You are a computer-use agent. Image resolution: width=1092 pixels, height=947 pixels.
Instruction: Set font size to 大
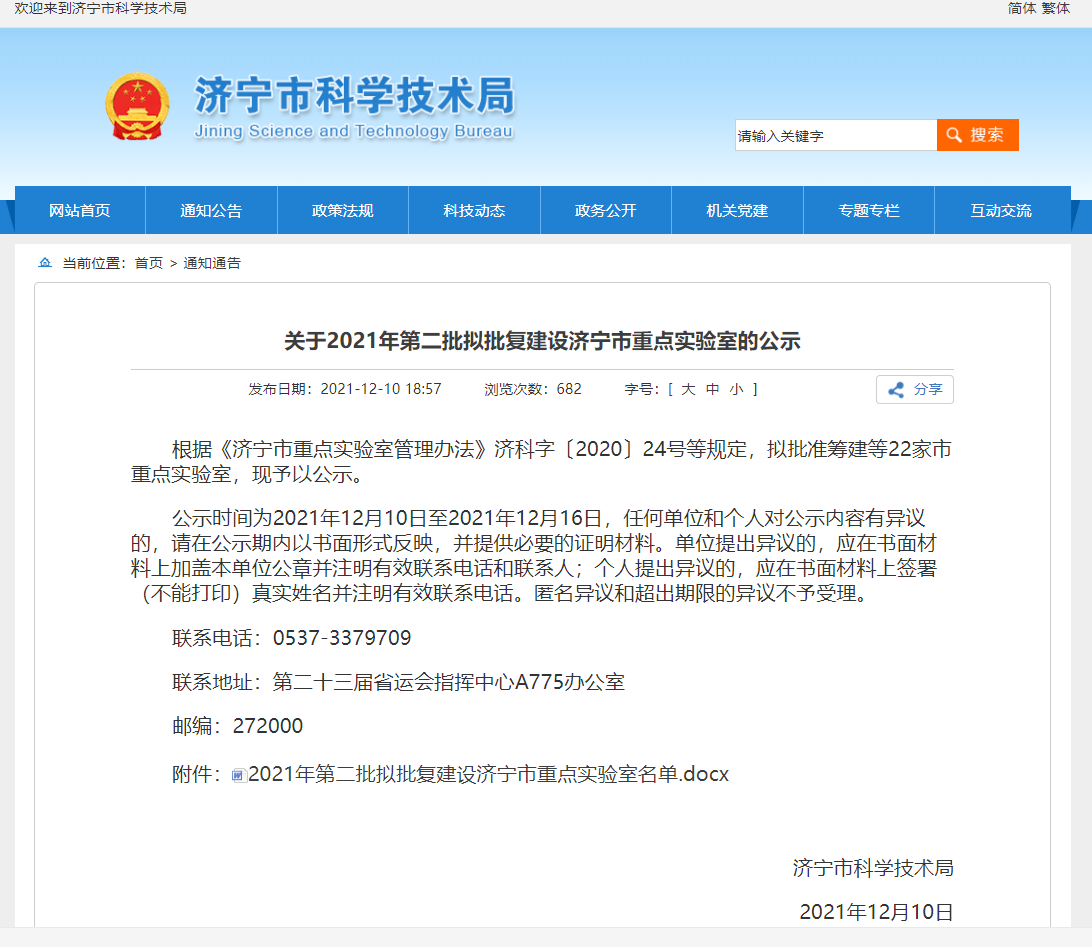(x=688, y=389)
